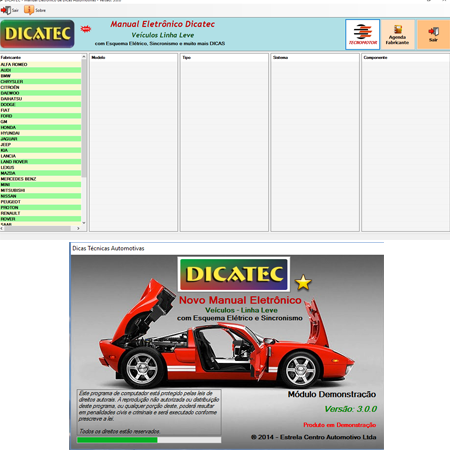Image resolution: width=450 pixels, height=450 pixels.
Task: Choose LAND ROVER from the Fabricante list
Action: [x=40, y=162]
